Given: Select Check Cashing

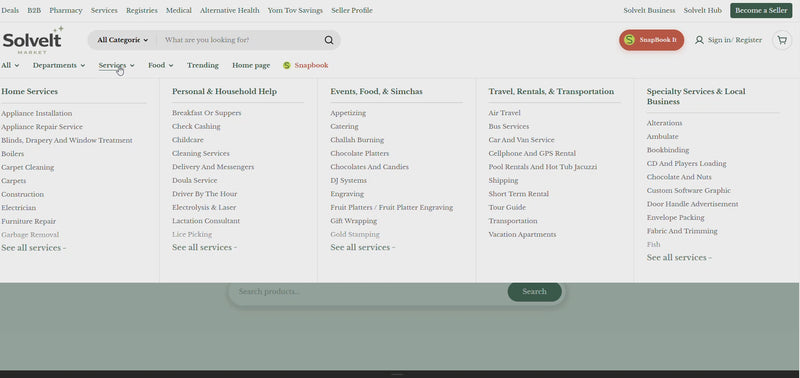Looking at the screenshot, I should (x=196, y=126).
